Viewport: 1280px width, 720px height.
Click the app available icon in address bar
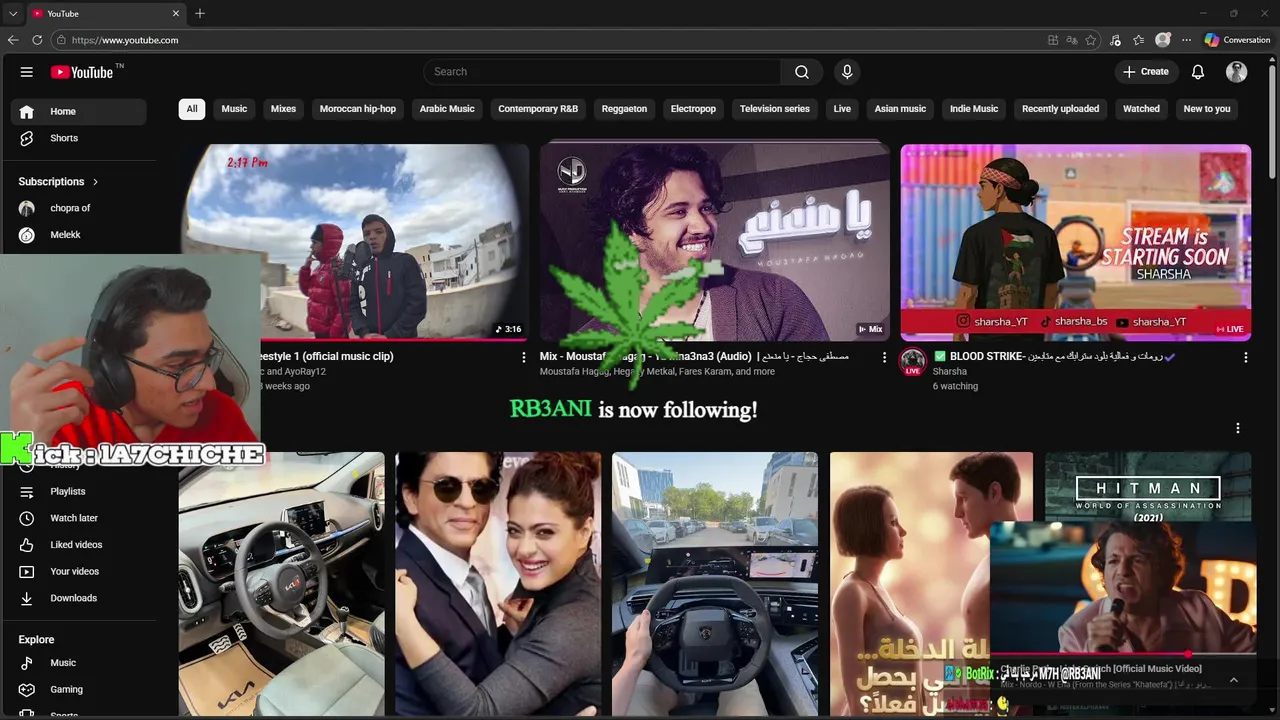click(1053, 40)
